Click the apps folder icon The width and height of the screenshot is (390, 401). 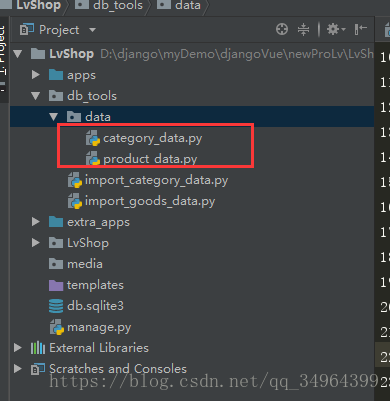click(x=56, y=75)
